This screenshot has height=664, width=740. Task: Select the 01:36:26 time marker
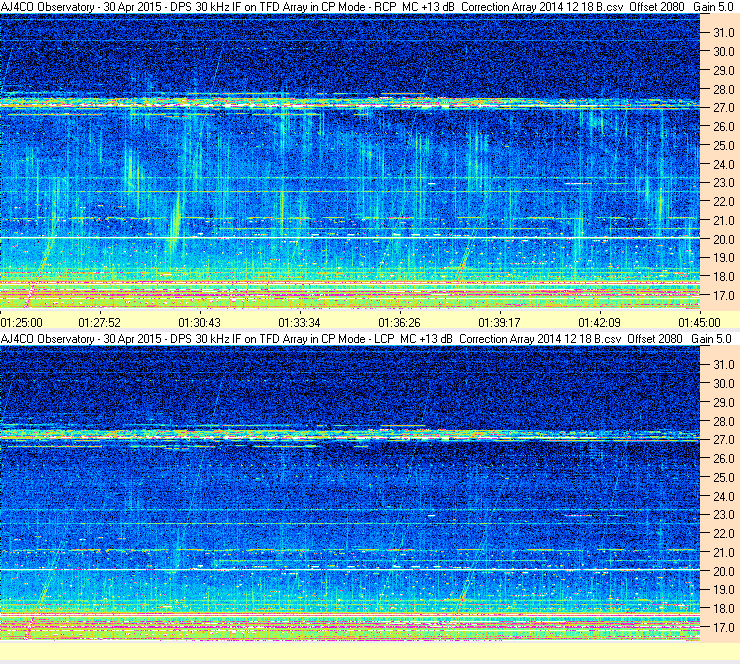[x=399, y=322]
